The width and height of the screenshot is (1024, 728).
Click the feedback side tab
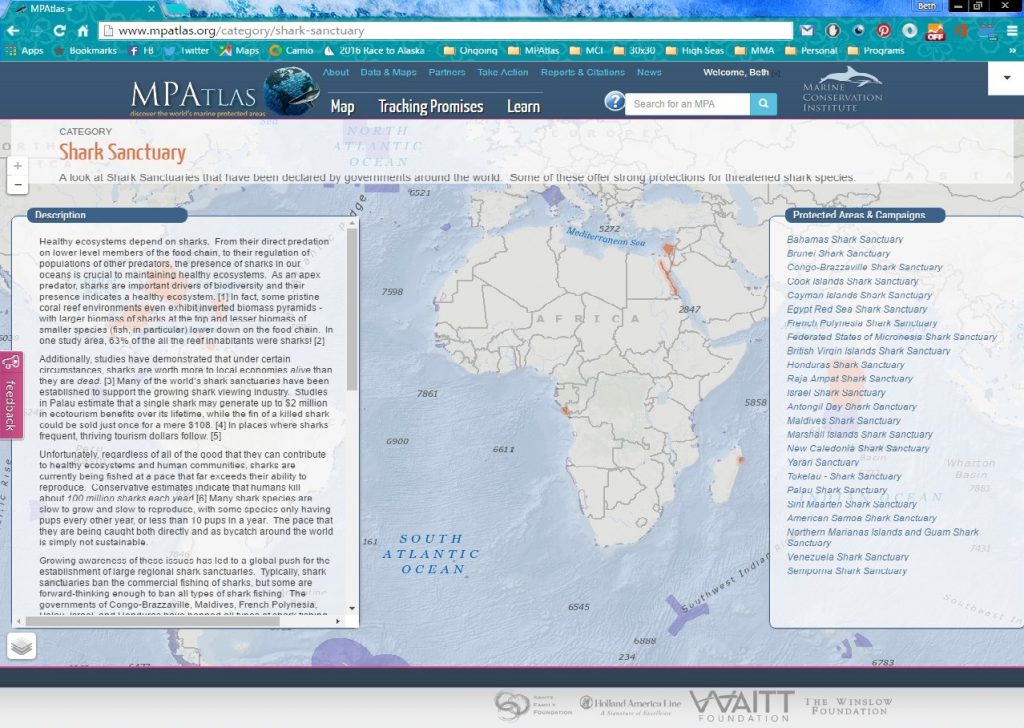coord(11,395)
